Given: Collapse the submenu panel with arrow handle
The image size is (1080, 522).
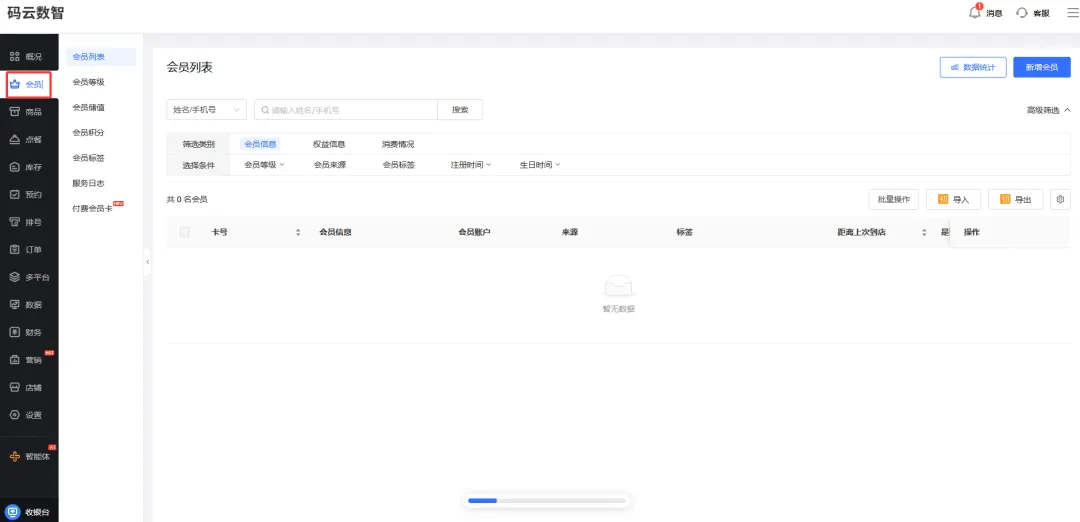Looking at the screenshot, I should click(147, 262).
